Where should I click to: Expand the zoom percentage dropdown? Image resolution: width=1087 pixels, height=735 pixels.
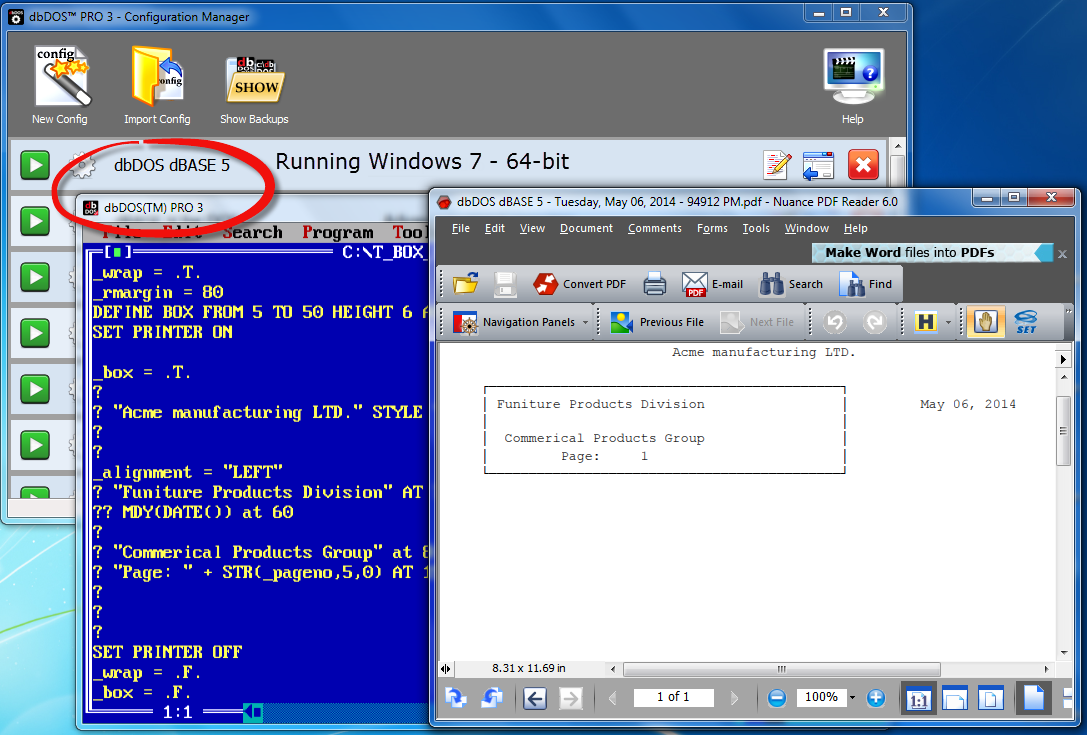(x=853, y=698)
